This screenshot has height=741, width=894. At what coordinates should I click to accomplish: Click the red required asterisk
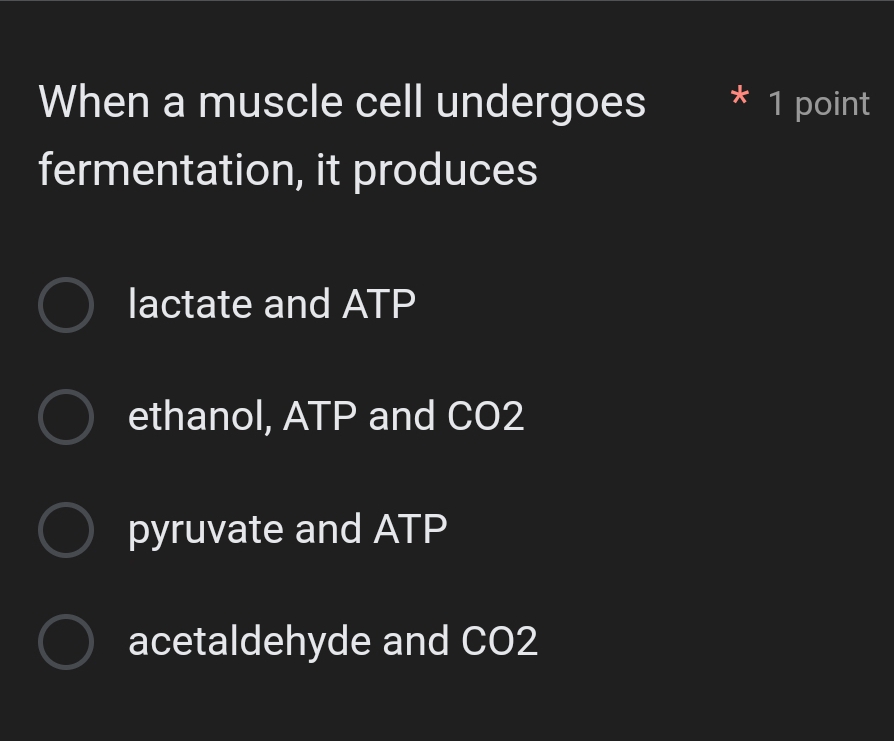[739, 98]
